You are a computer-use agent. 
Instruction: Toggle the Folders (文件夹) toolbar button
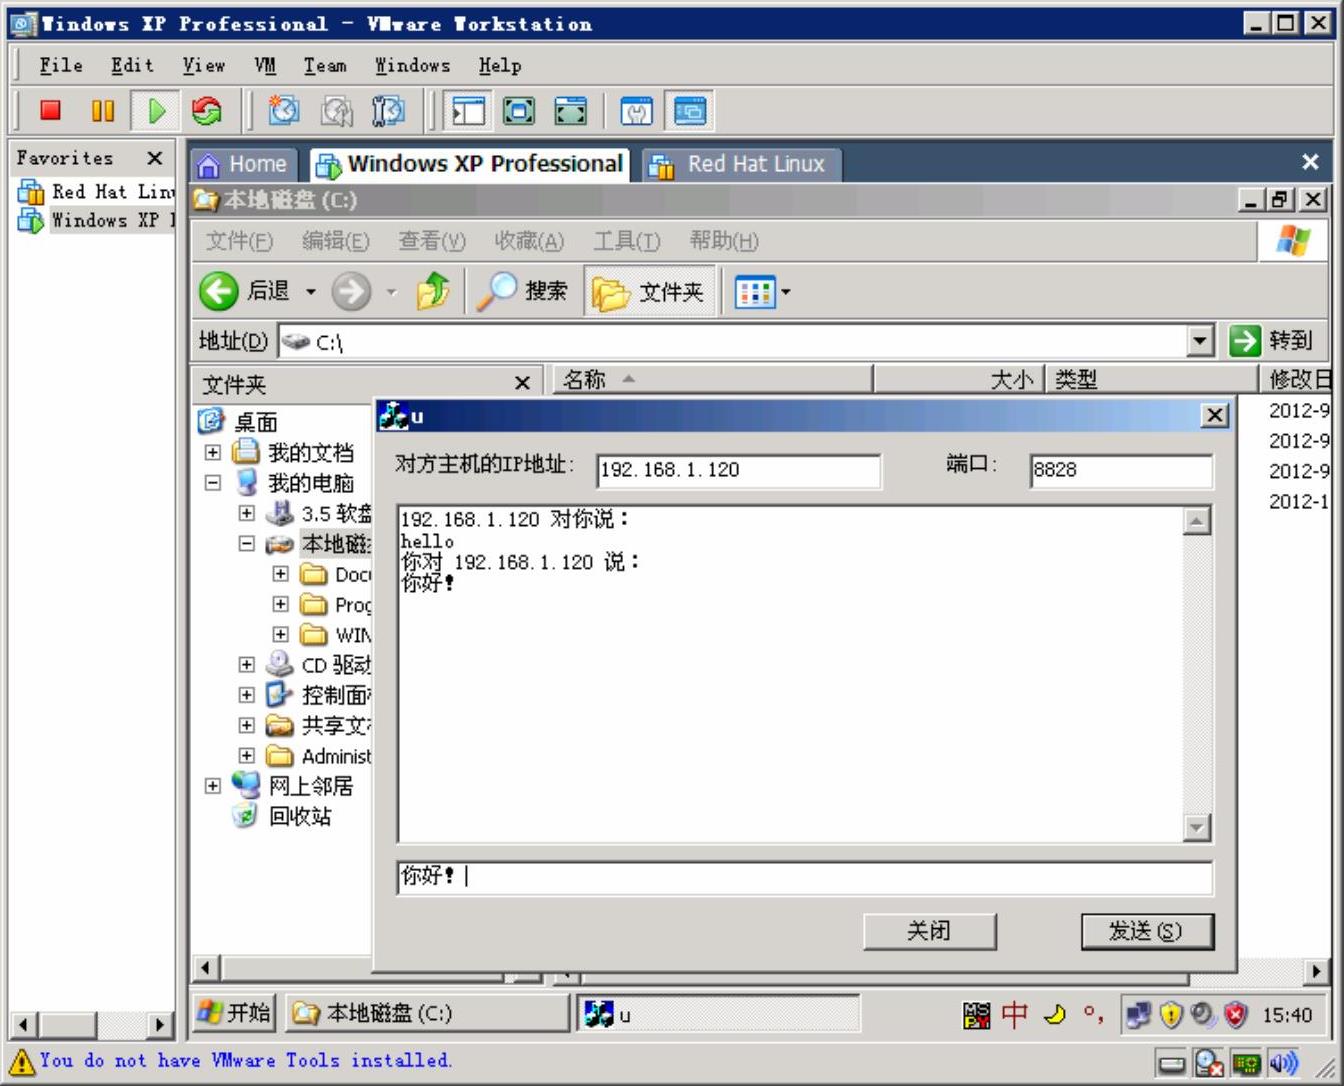(650, 292)
